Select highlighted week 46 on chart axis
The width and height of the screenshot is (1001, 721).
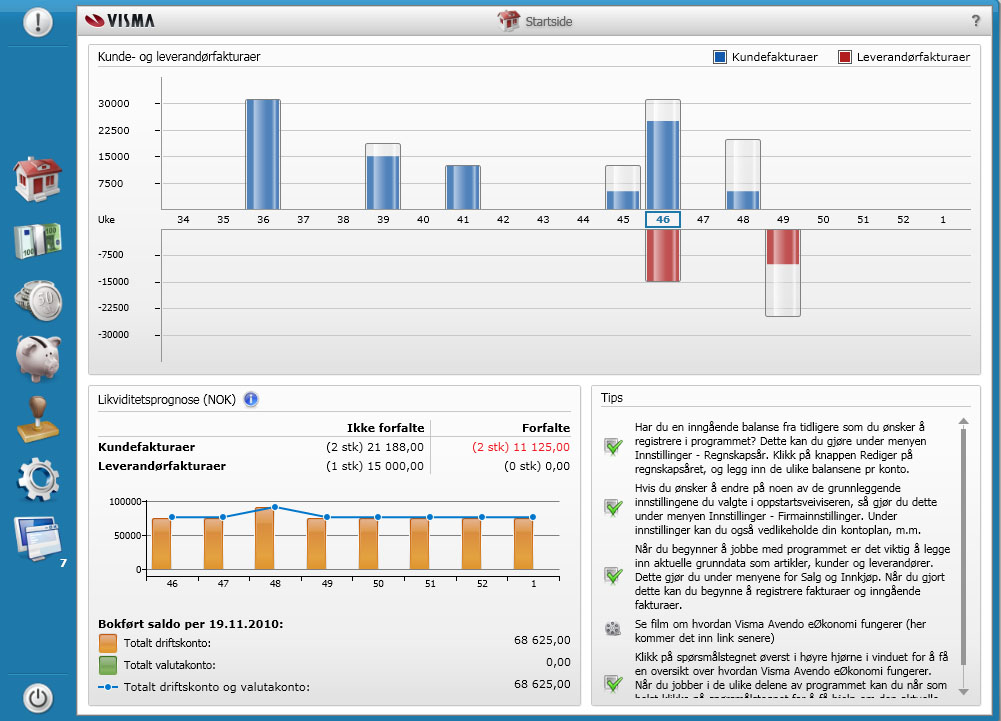coord(662,219)
